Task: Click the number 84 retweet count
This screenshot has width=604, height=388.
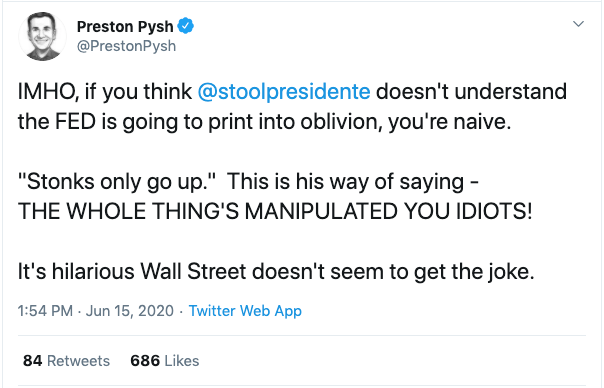Action: pyautogui.click(x=32, y=361)
